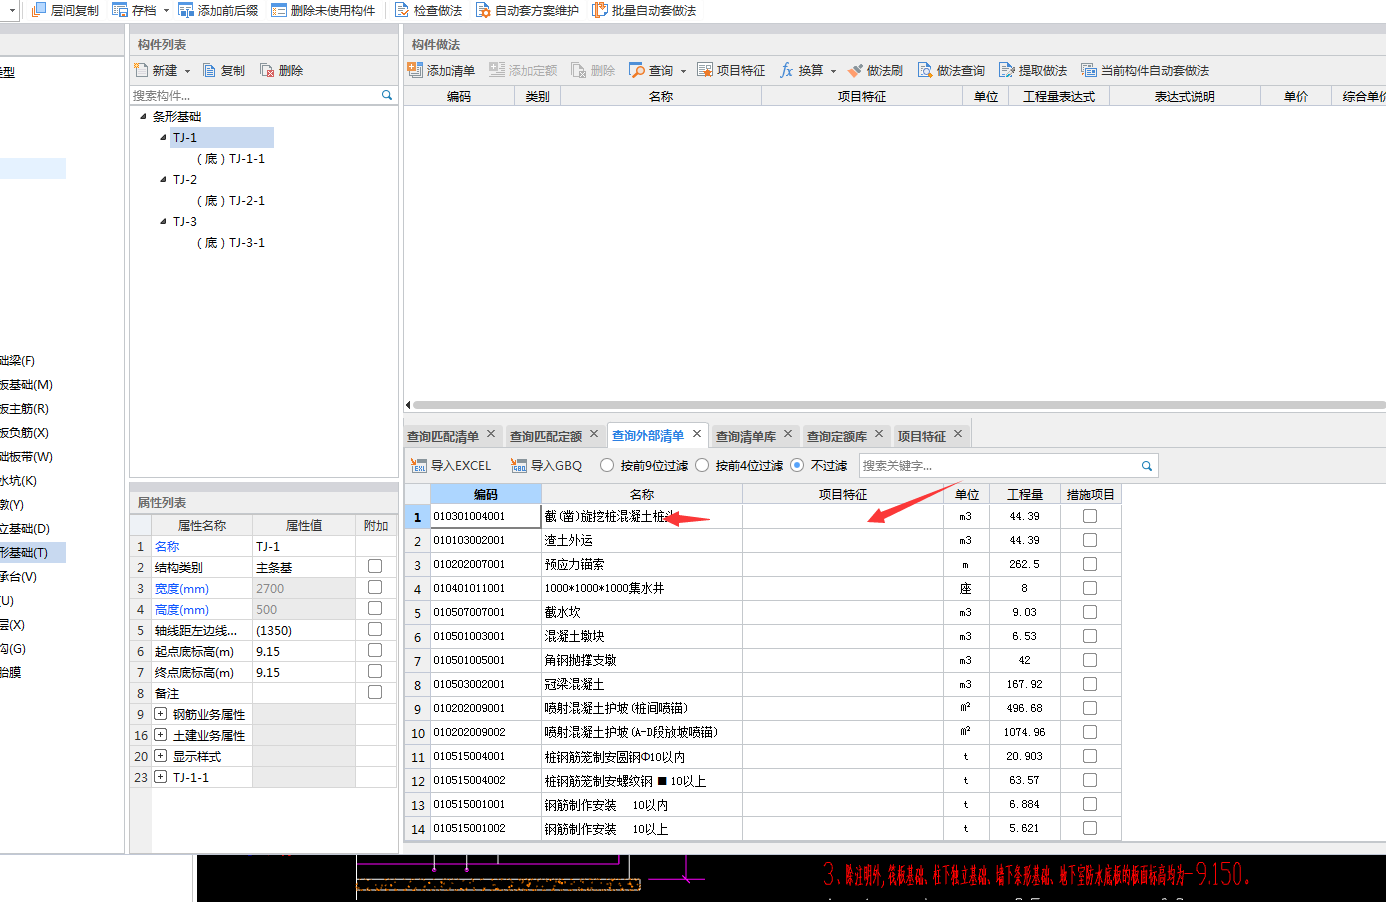This screenshot has height=902, width=1386.
Task: Click 复制 in component list toolbar
Action: point(224,70)
